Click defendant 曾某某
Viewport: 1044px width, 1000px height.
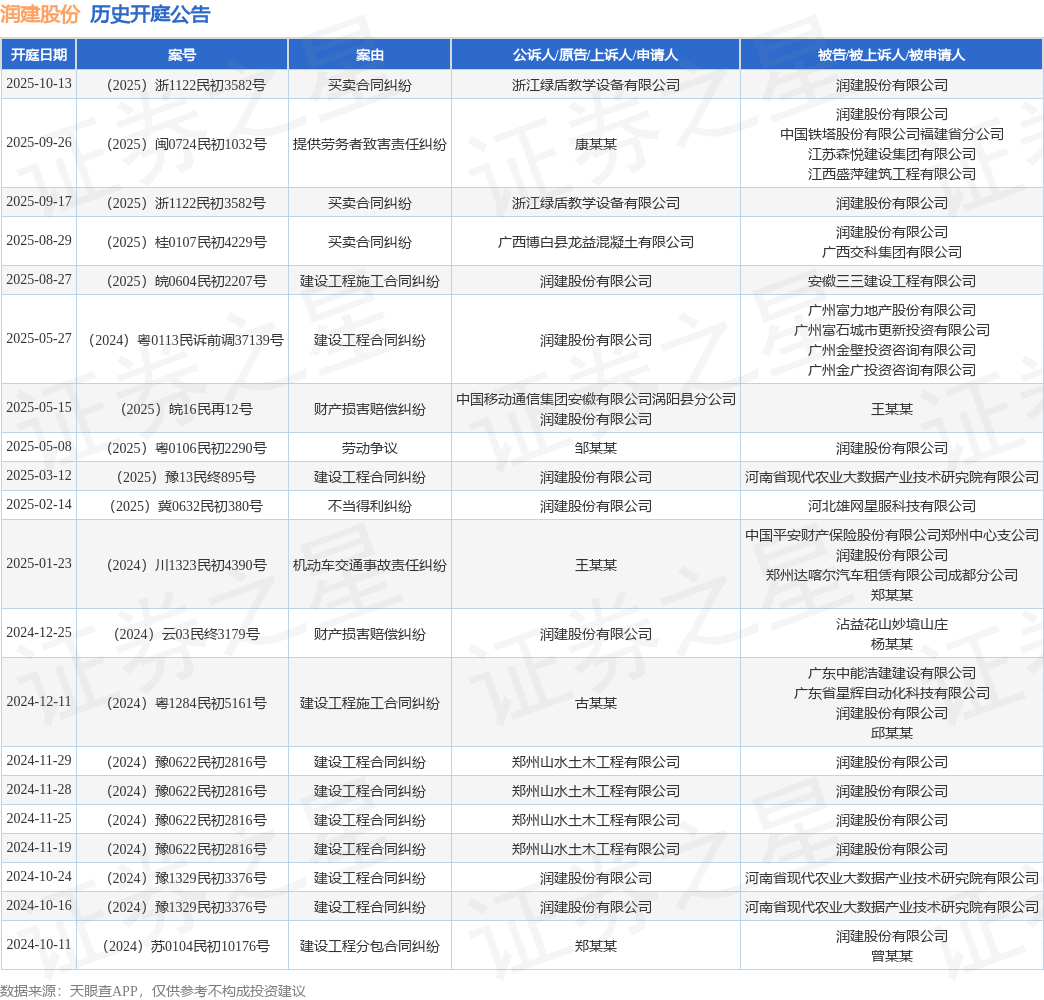(892, 956)
